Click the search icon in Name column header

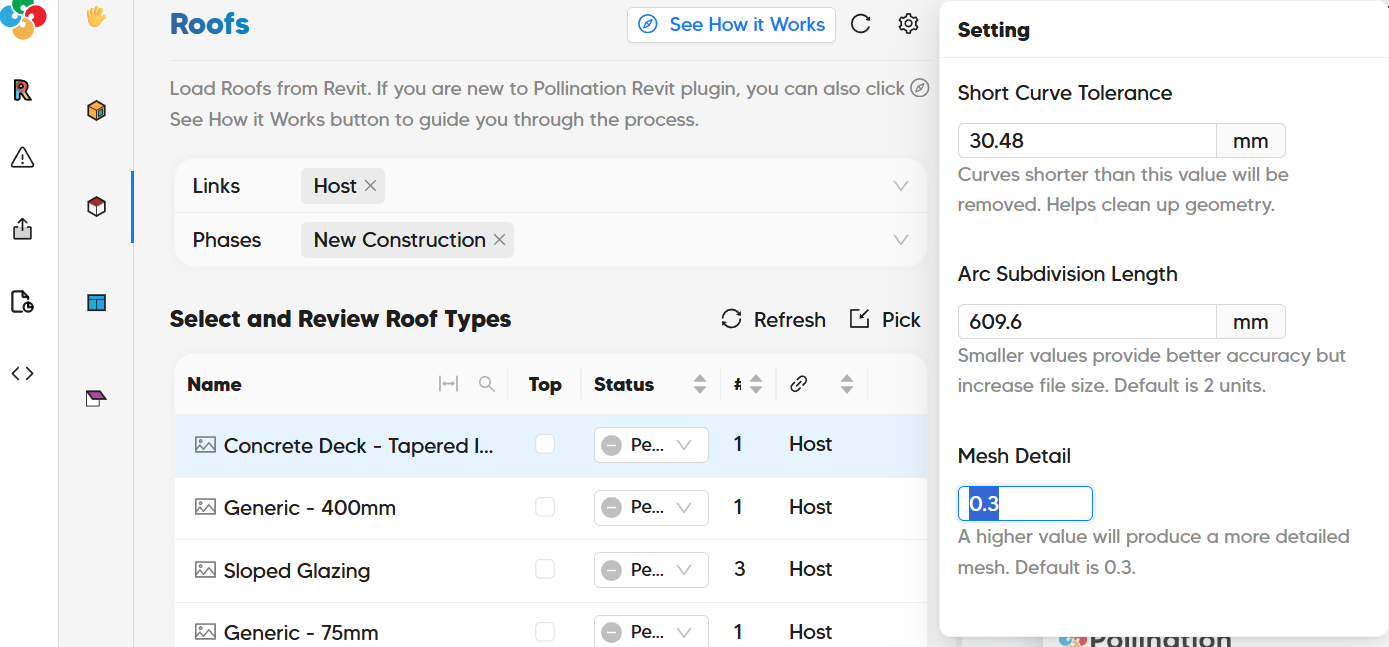(x=487, y=384)
